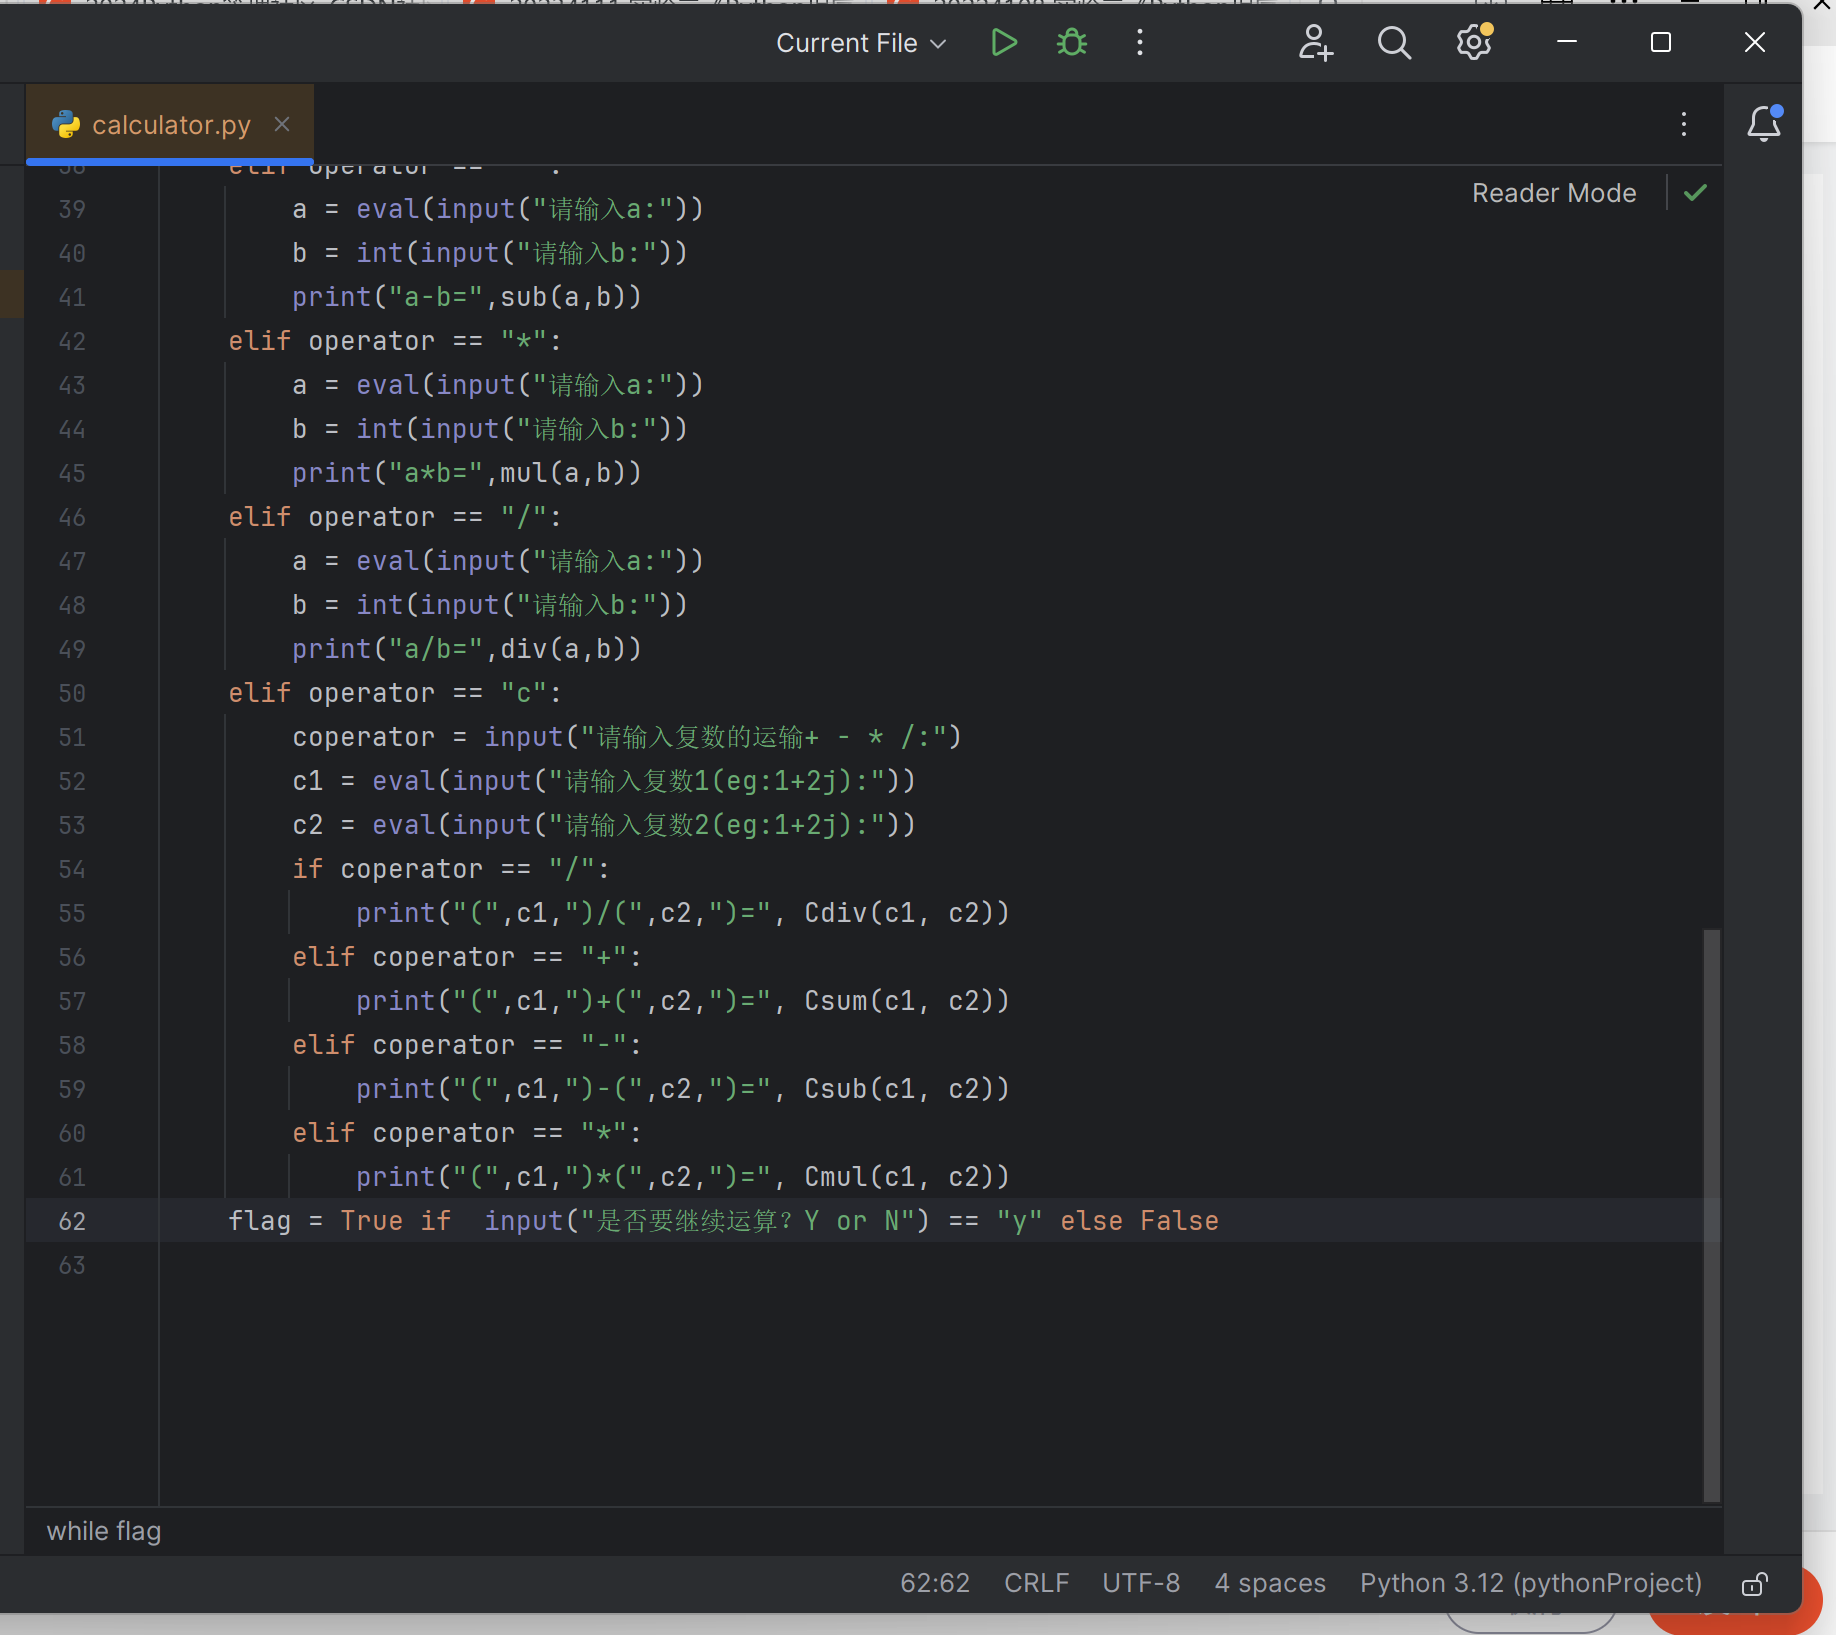Open the notifications bell

1764,123
